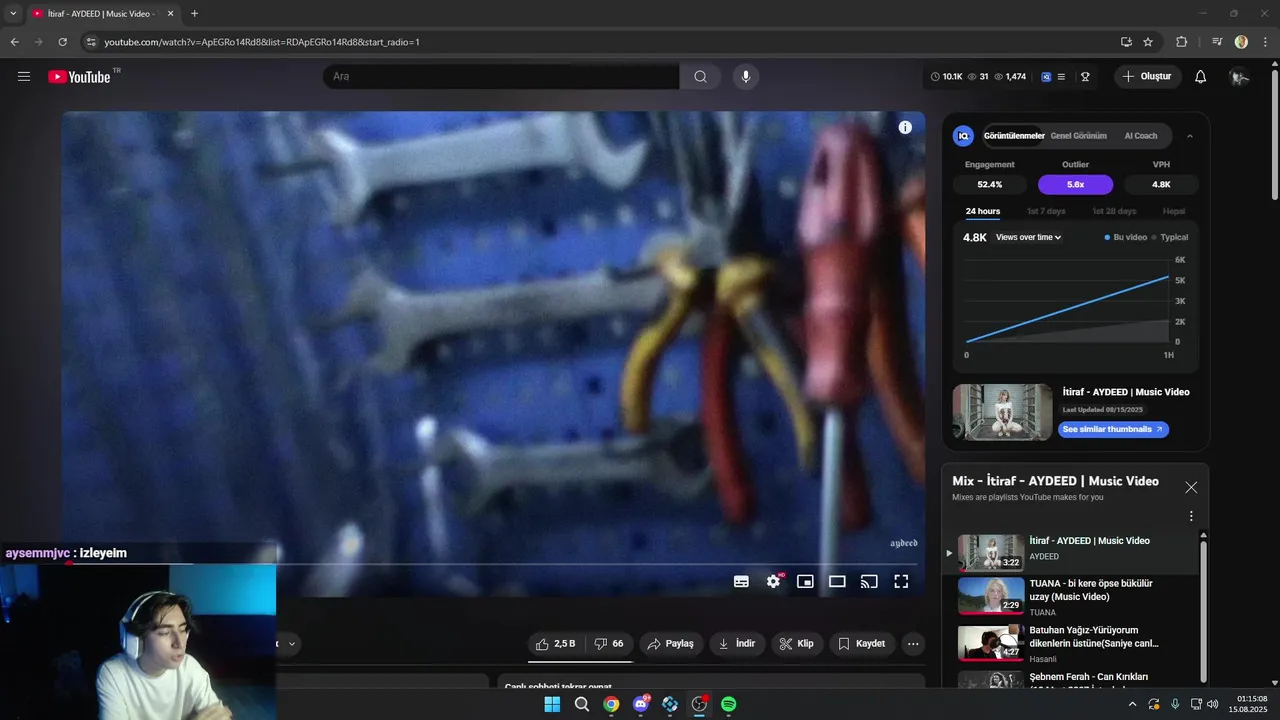This screenshot has height=720, width=1280.
Task: Click the Outlier 5.6x badge
Action: point(1075,185)
